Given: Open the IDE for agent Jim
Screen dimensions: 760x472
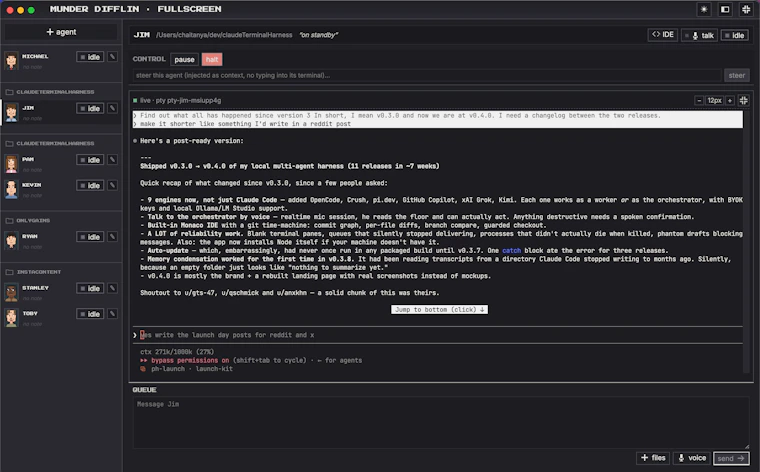Looking at the screenshot, I should (663, 35).
